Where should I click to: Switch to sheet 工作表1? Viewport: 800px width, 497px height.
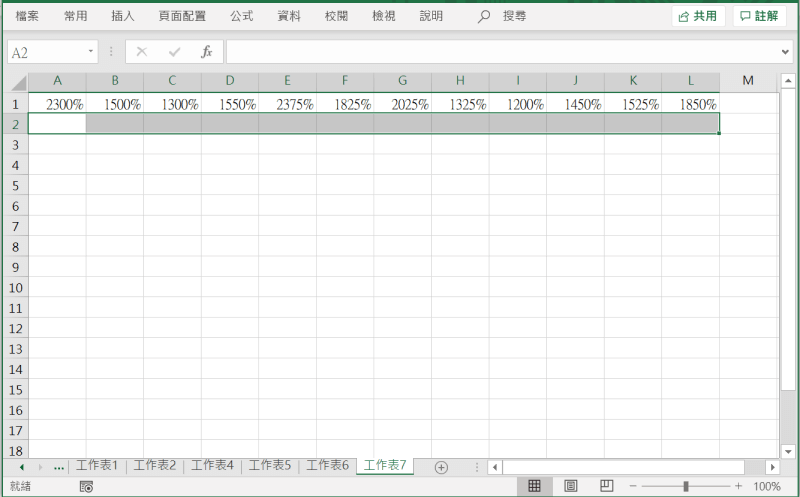click(x=97, y=465)
